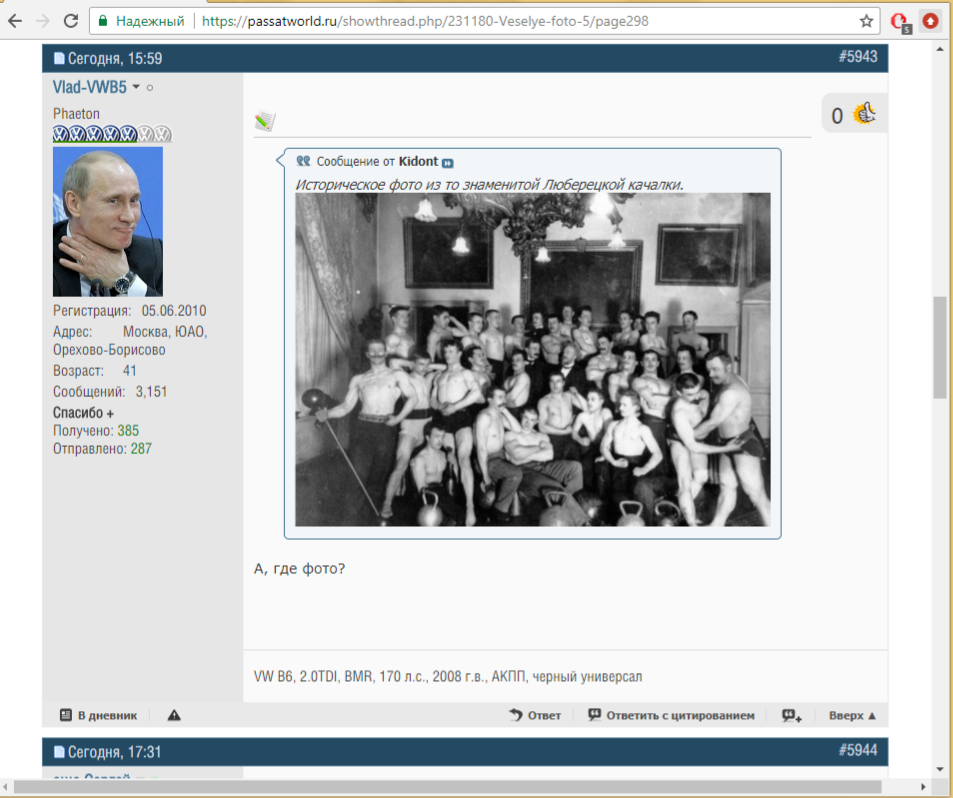Go back to the previous page
Screen dimensions: 953x798
coord(15,20)
